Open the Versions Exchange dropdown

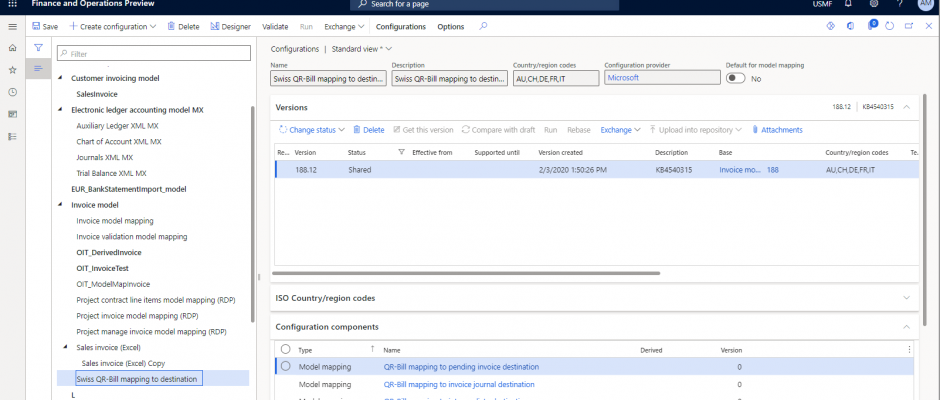click(621, 130)
